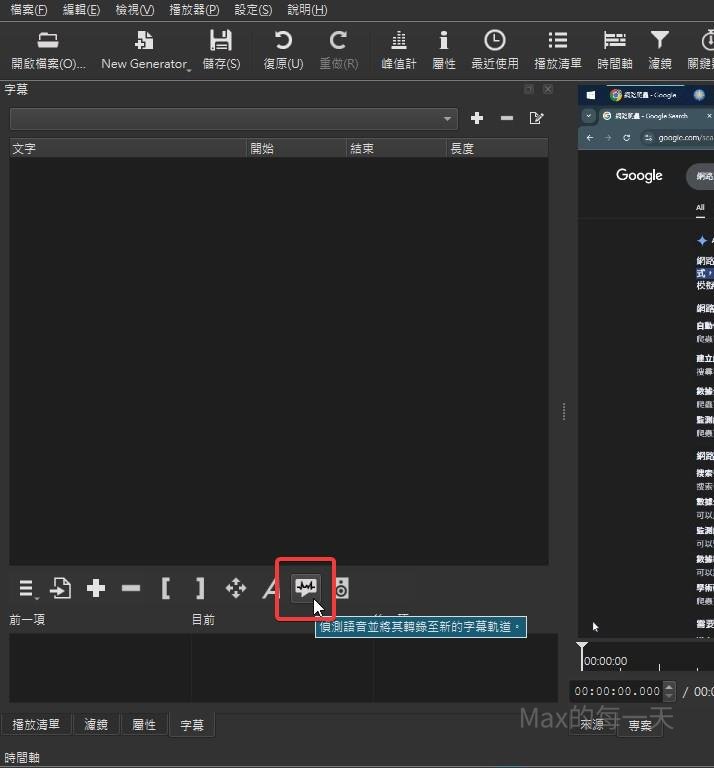Open the subtitle panel hamburger menu
Image resolution: width=714 pixels, height=768 pixels.
point(27,589)
